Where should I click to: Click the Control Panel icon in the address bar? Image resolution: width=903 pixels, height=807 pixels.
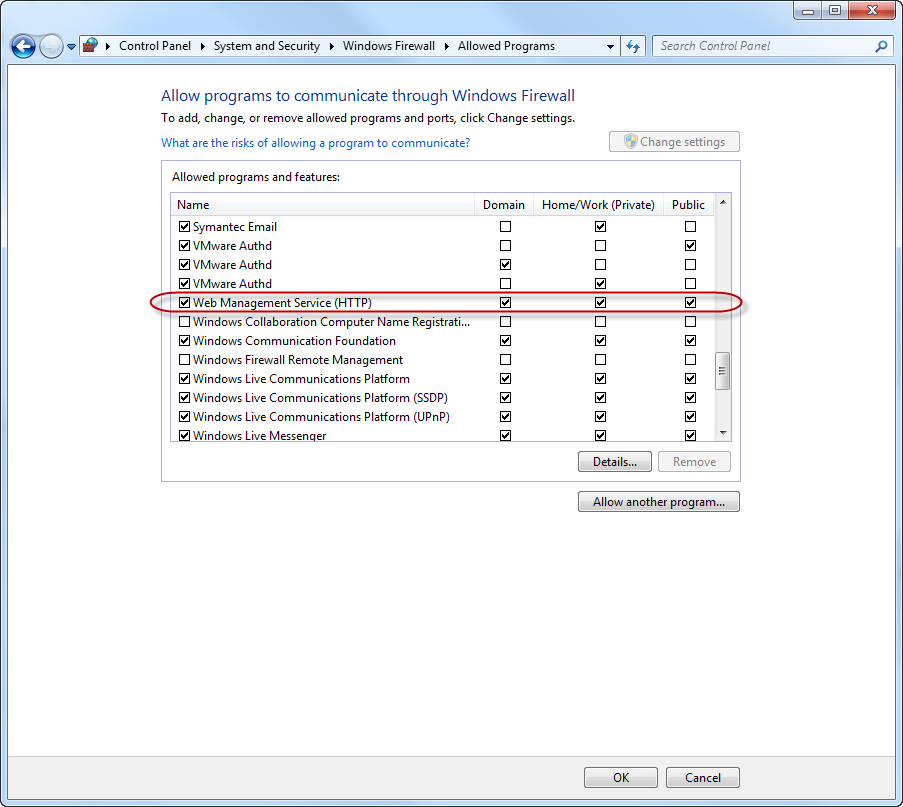(91, 46)
